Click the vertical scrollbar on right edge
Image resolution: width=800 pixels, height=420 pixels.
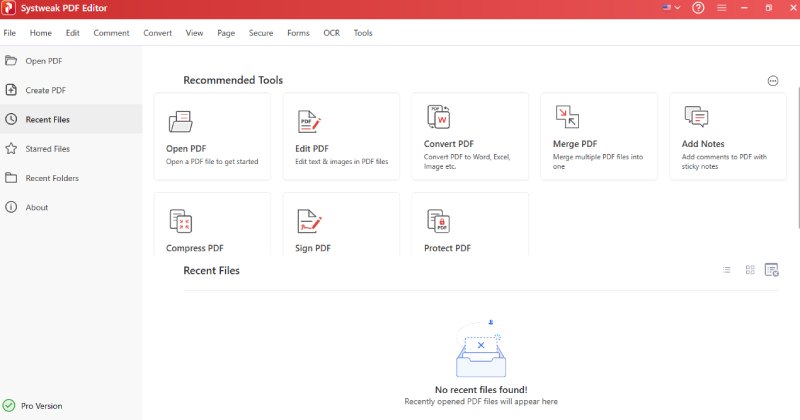click(797, 157)
